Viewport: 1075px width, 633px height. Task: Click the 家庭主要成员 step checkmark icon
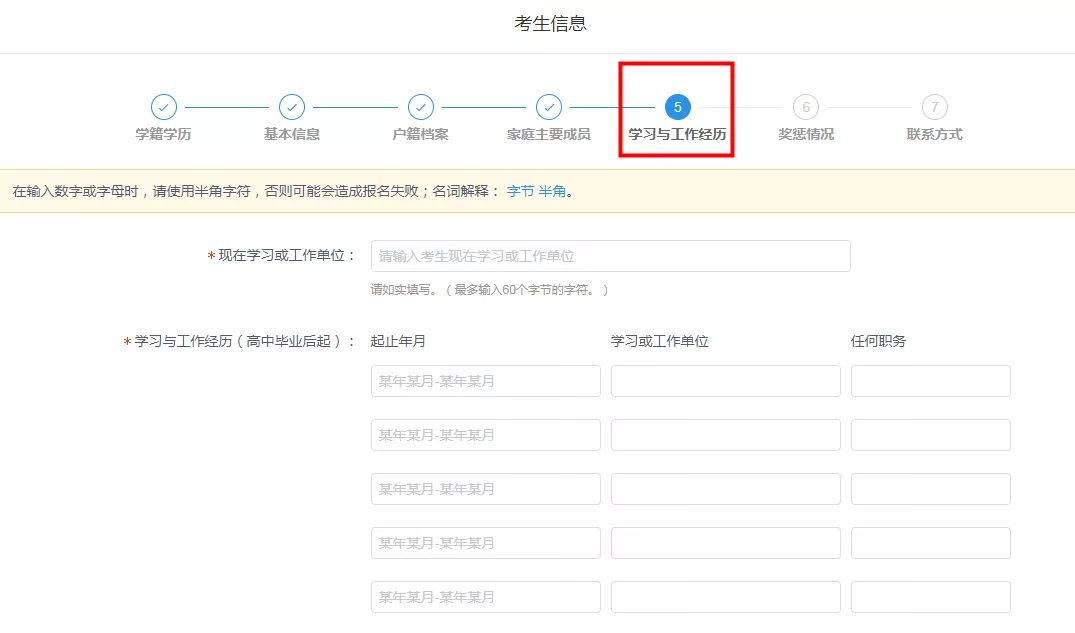(x=549, y=107)
